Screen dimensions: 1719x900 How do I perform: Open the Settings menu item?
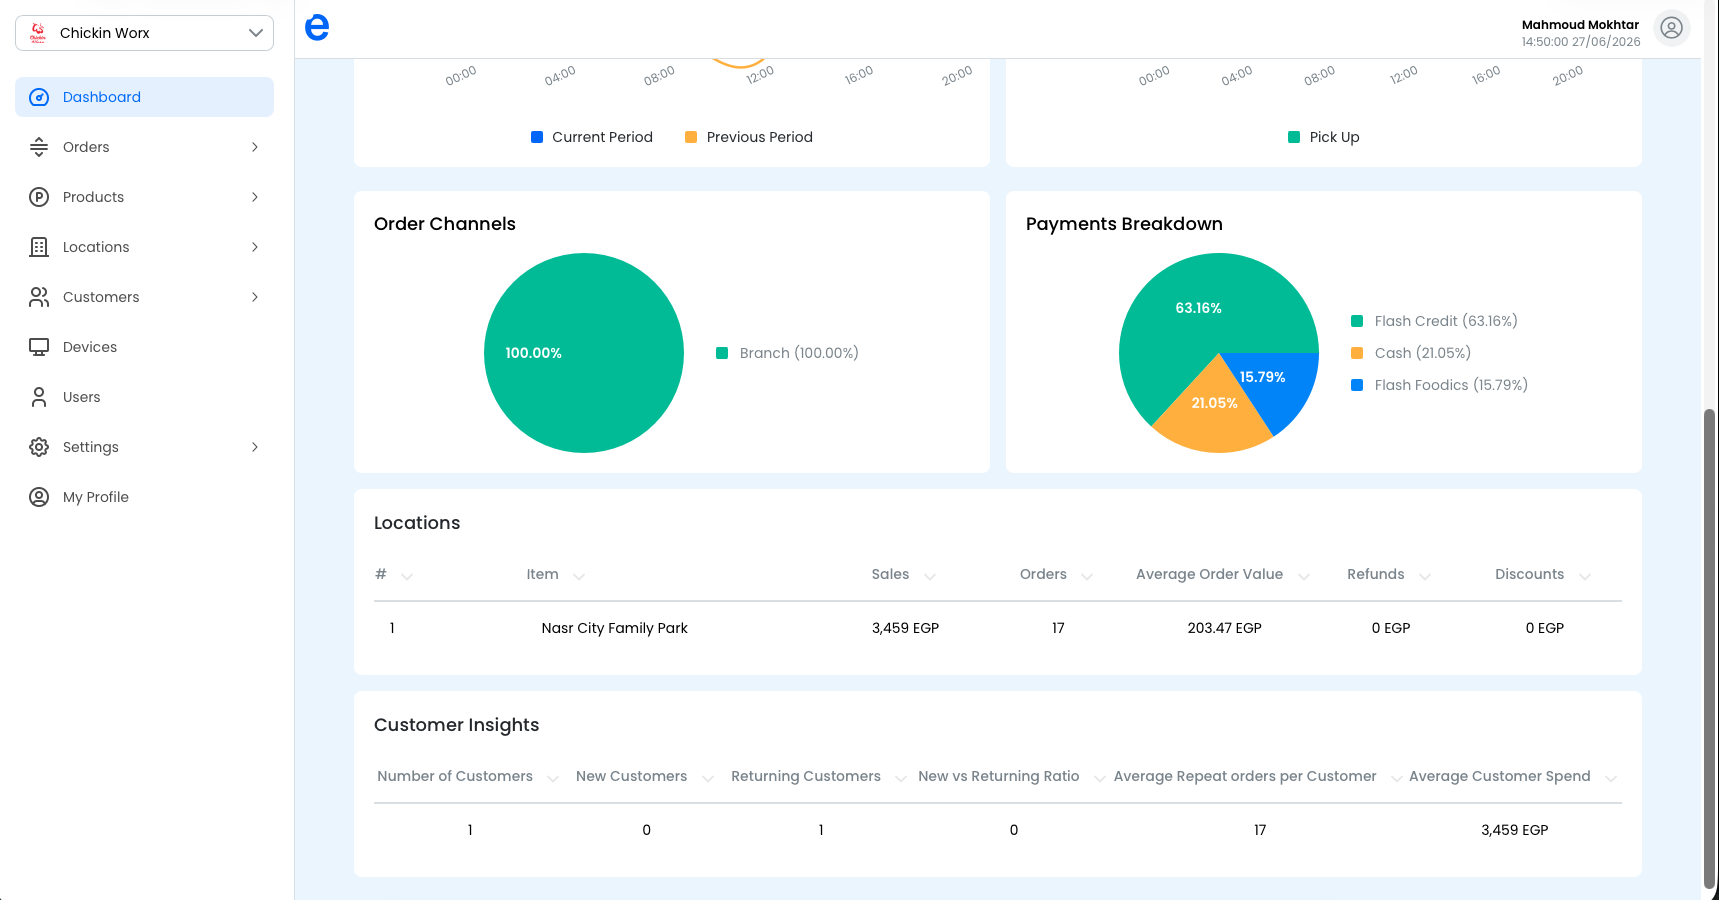(144, 447)
